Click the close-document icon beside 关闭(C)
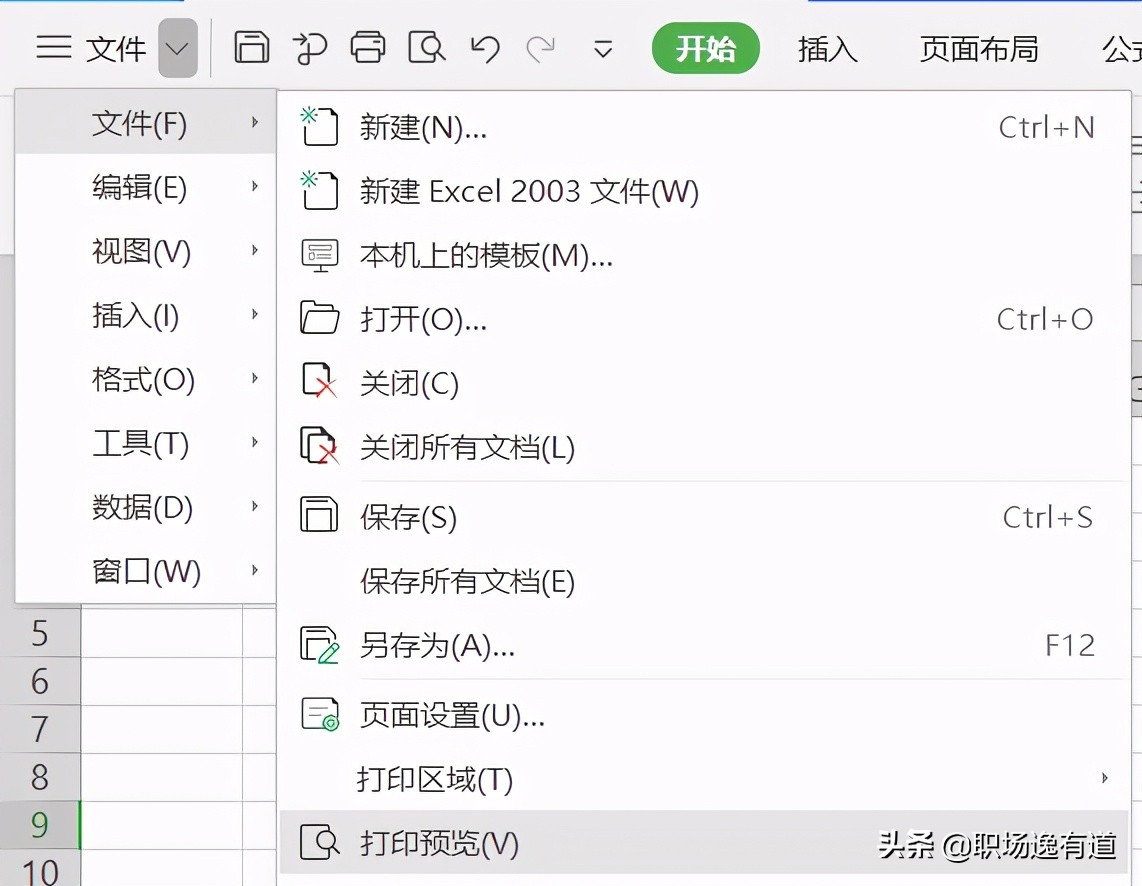Image resolution: width=1142 pixels, height=886 pixels. (x=319, y=381)
